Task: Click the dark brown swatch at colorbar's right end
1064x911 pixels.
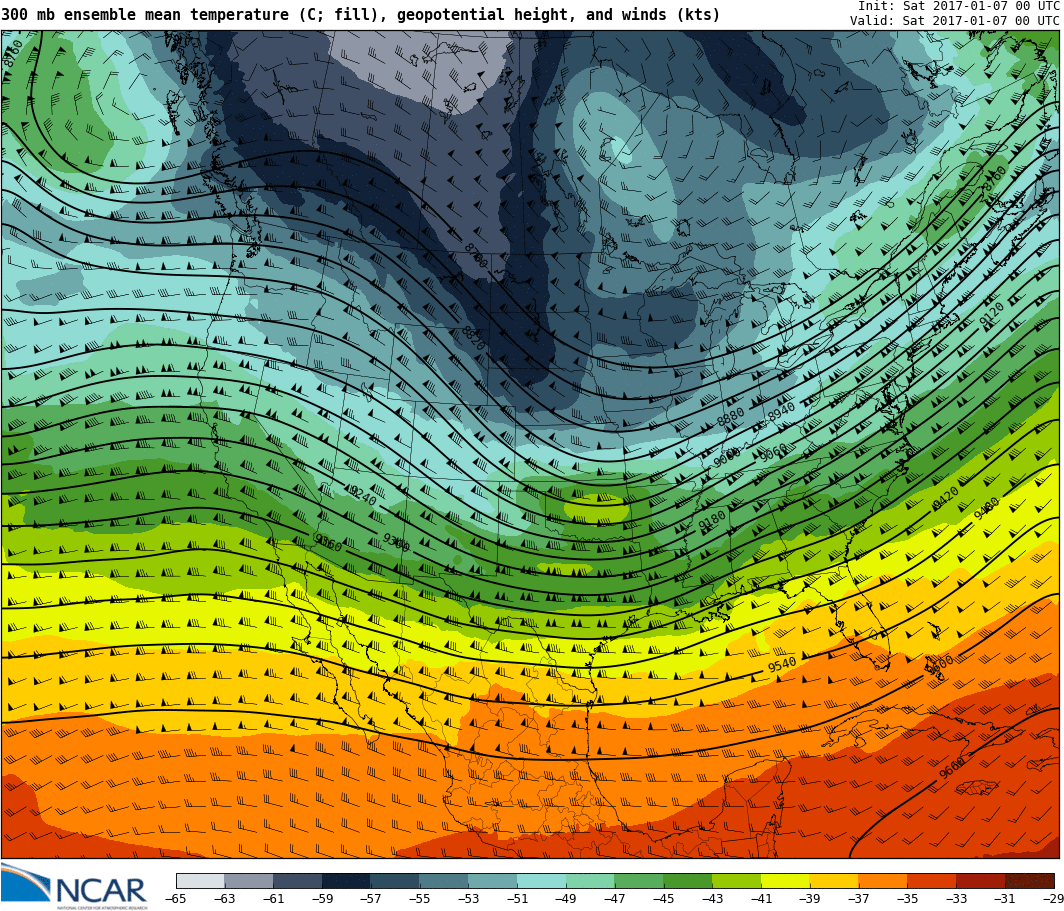Action: tap(1029, 881)
